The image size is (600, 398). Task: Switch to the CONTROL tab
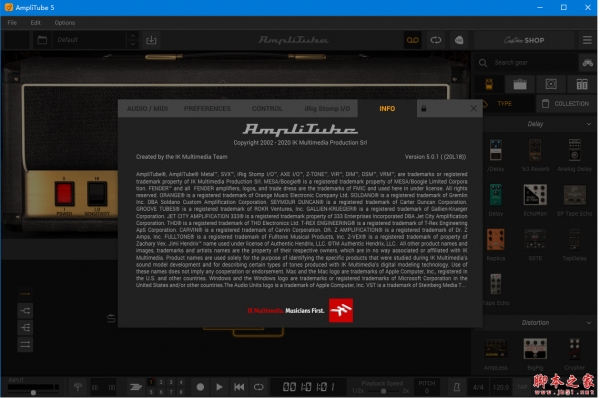pos(267,109)
